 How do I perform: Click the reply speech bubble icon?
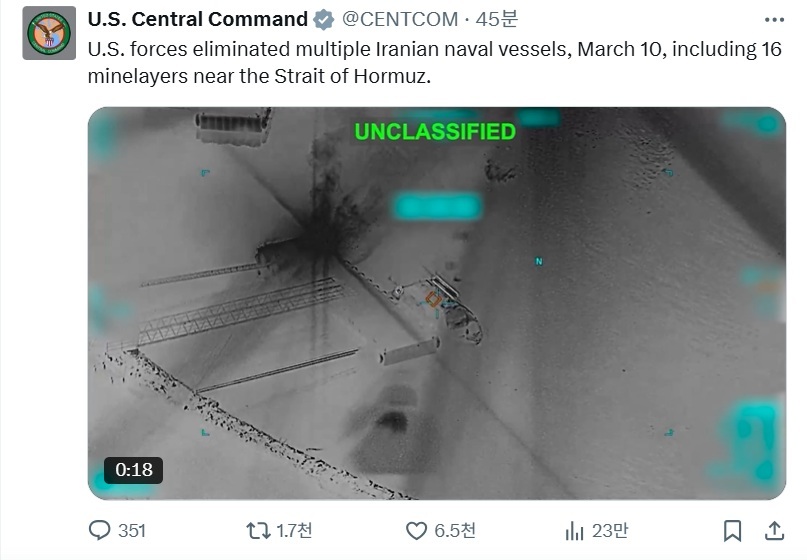coord(100,530)
